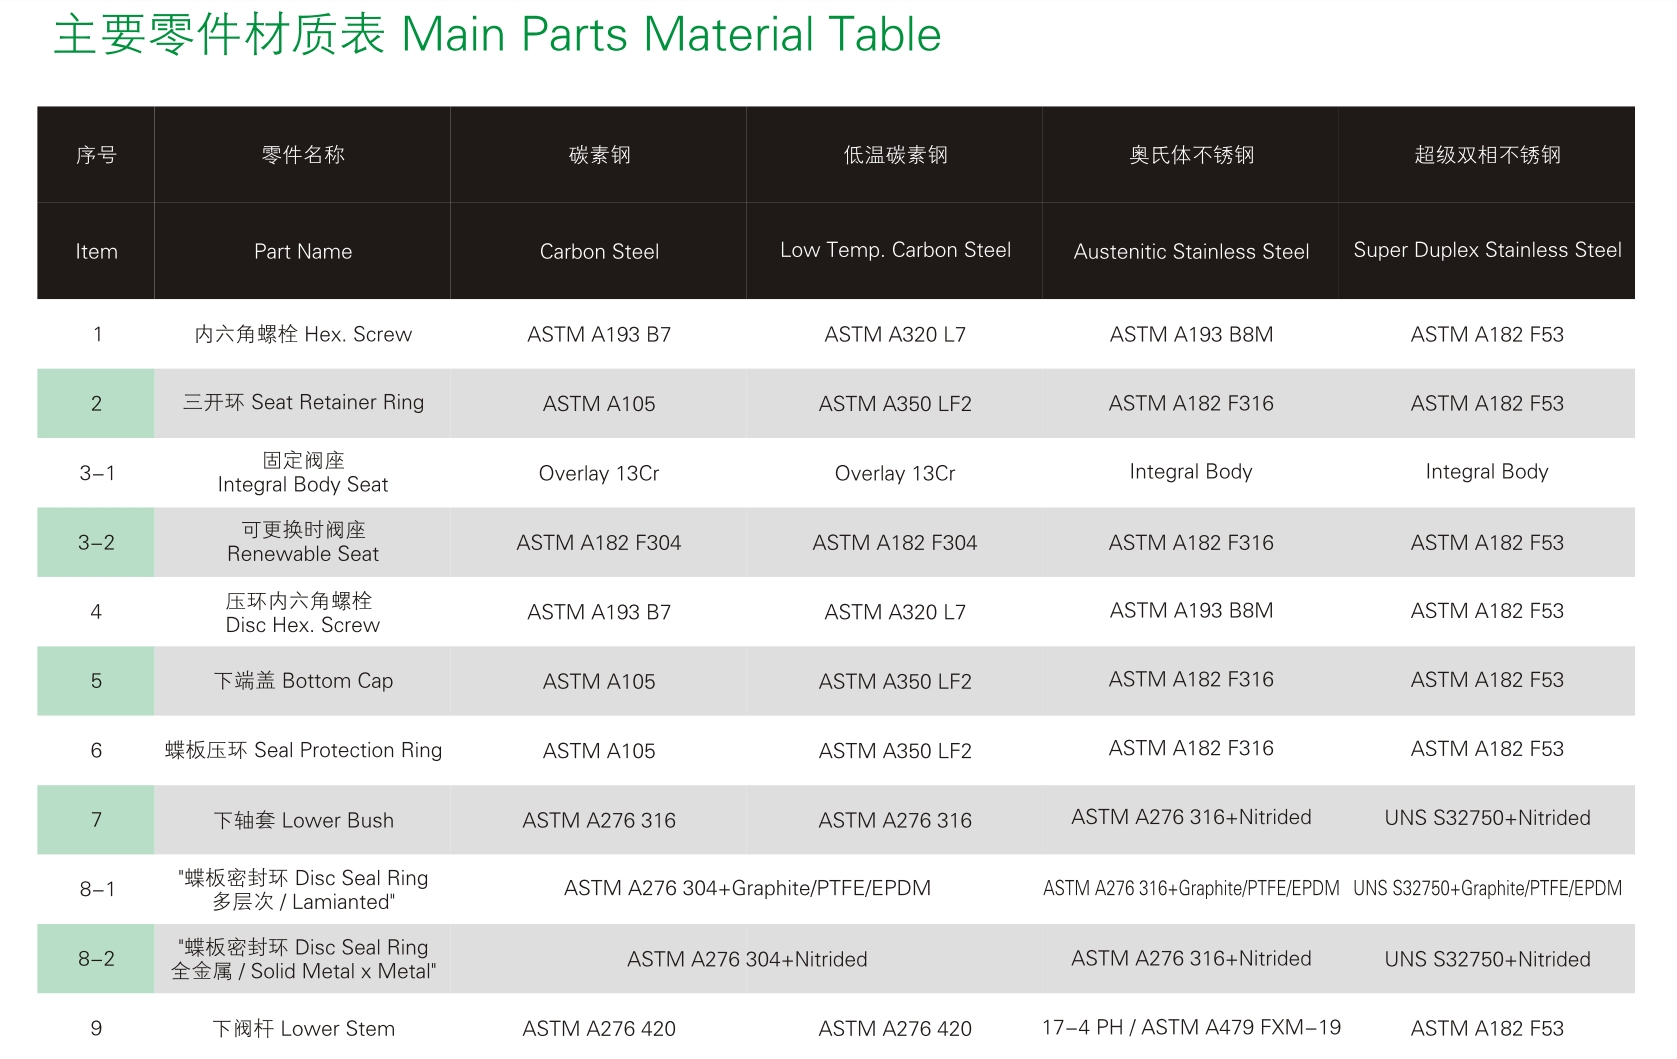The image size is (1677, 1059).
Task: Click the 'Seat Retainer Ring' cell
Action: tap(302, 403)
